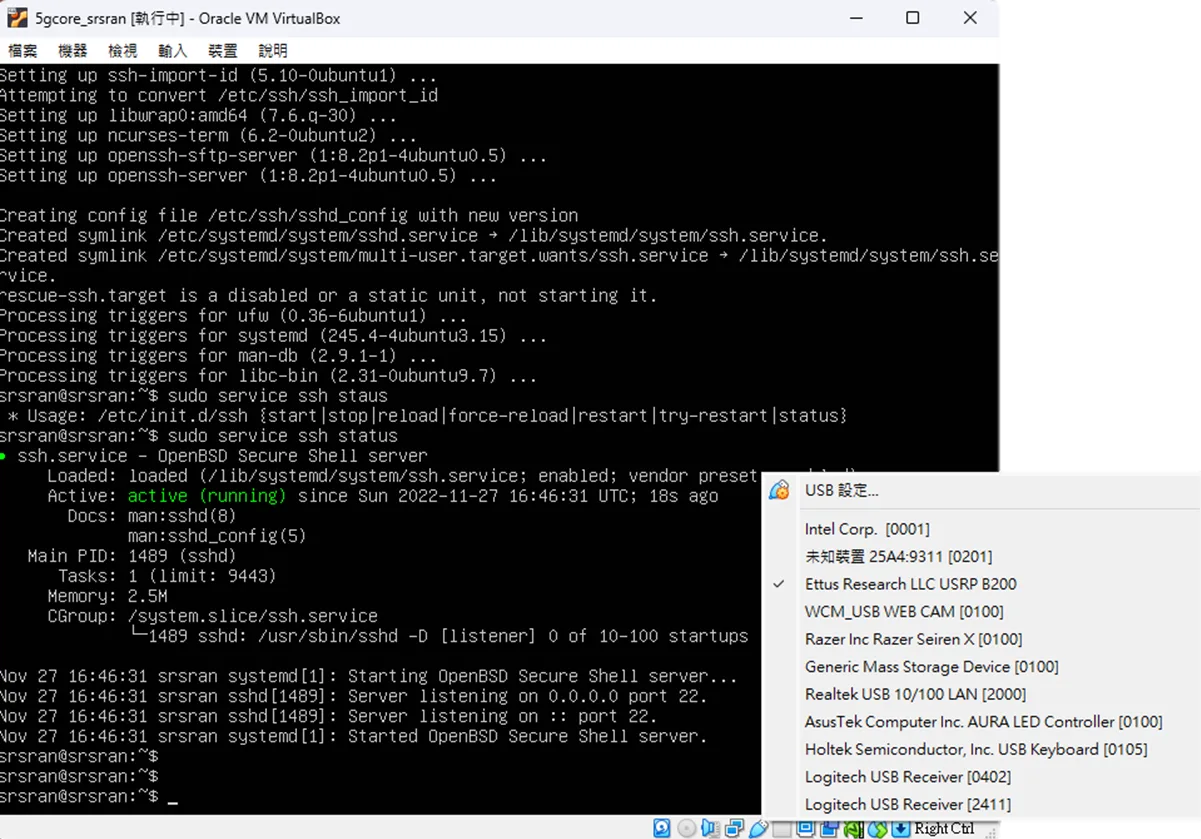Open the 輸入 menu
The width and height of the screenshot is (1201, 839).
(x=173, y=50)
